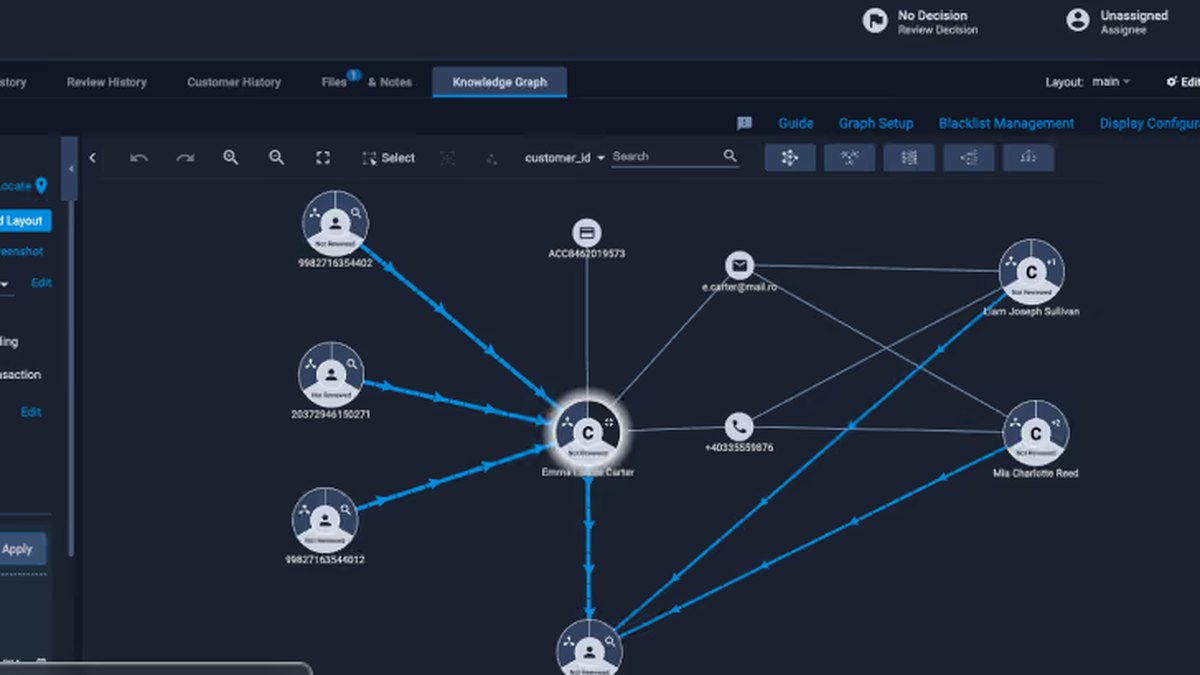Collapse the left side panel handle
Screen dimensions: 1200x675
pyautogui.click(x=70, y=169)
